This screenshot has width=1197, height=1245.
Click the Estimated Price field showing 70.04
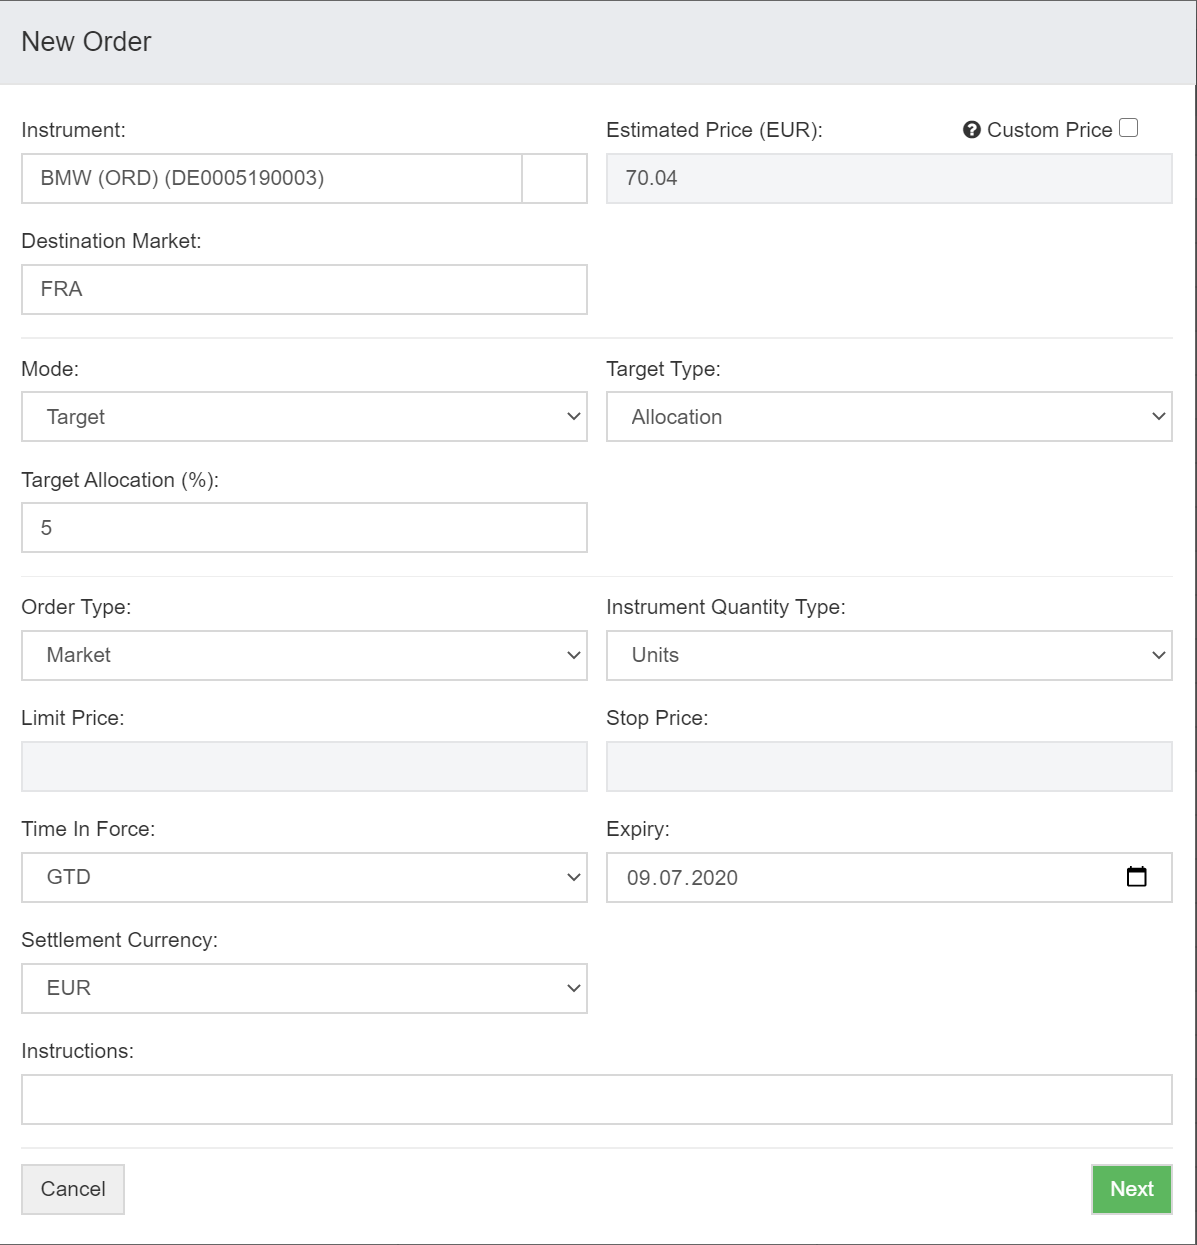[x=889, y=178]
